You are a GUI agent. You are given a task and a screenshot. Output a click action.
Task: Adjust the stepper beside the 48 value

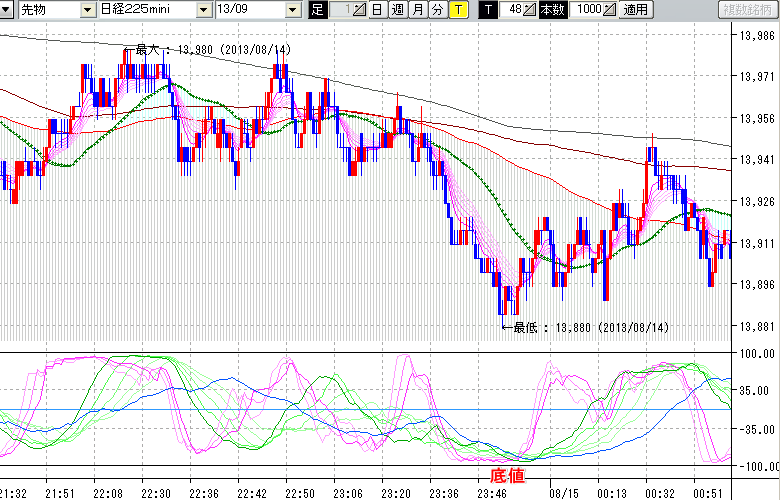531,10
